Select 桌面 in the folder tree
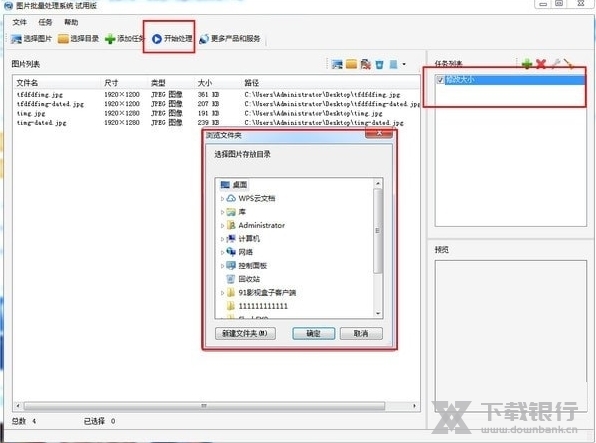 click(239, 185)
